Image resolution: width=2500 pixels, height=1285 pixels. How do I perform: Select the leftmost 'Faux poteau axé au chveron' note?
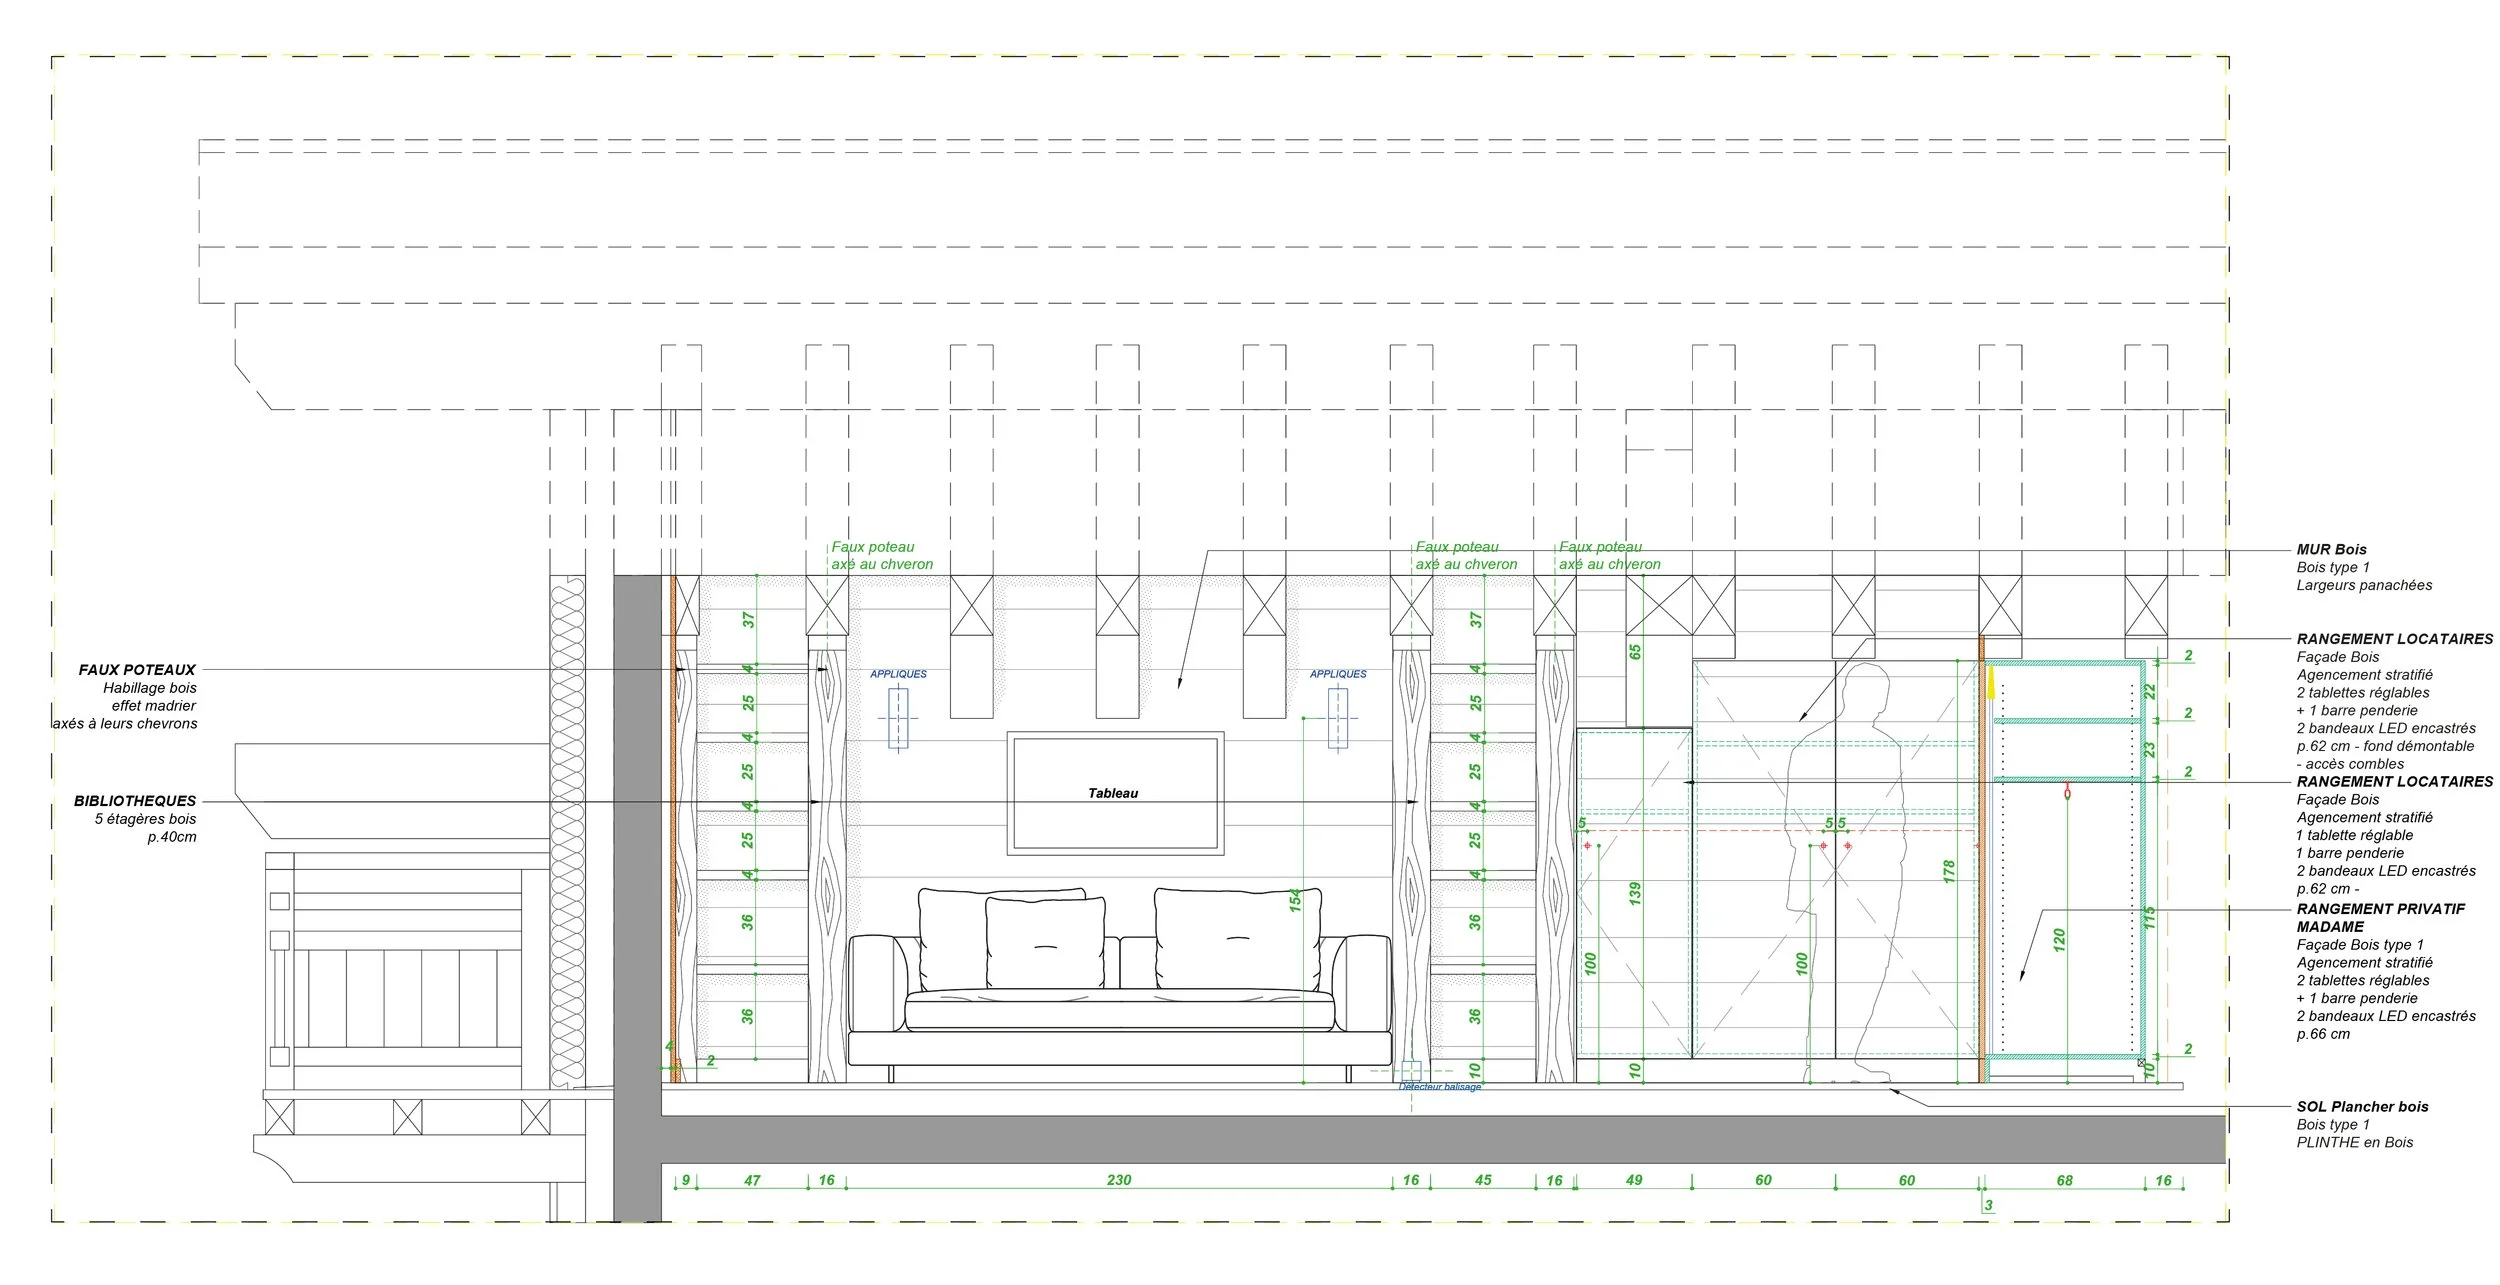pos(881,555)
